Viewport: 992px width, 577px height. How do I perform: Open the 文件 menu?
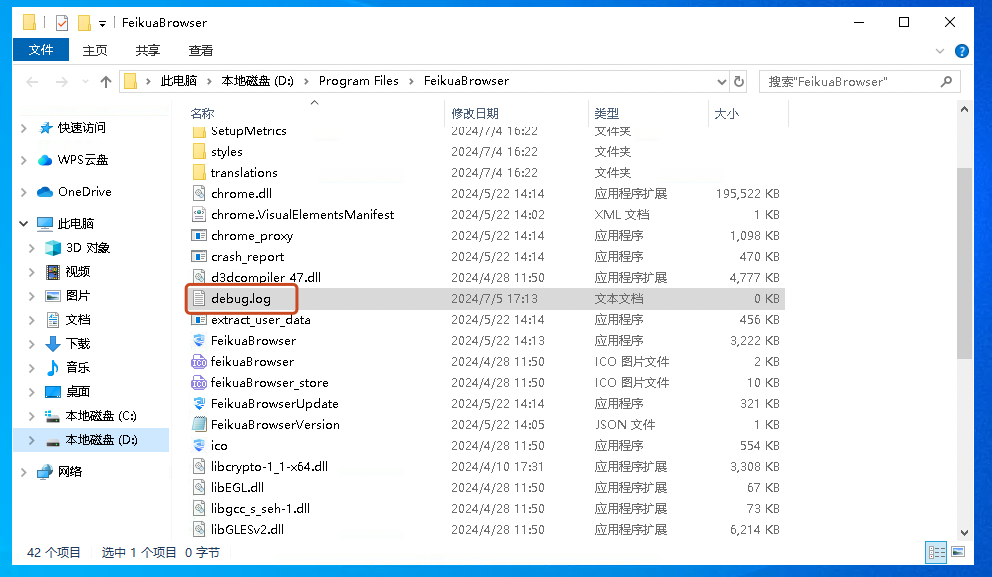(x=41, y=50)
